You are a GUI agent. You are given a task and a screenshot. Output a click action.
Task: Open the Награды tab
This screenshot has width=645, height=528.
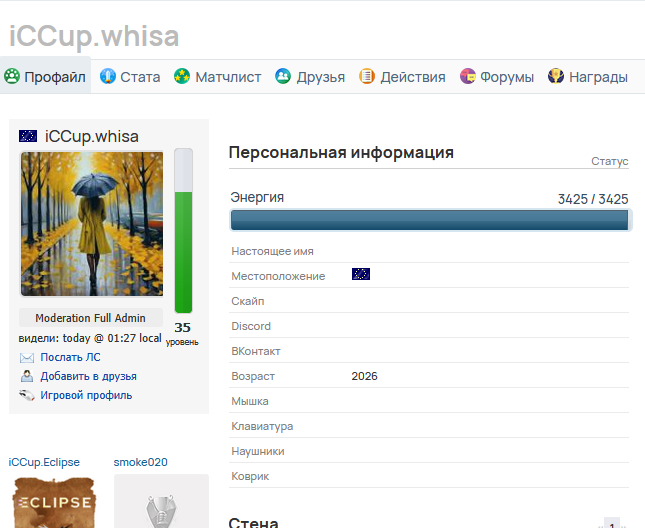[x=588, y=77]
